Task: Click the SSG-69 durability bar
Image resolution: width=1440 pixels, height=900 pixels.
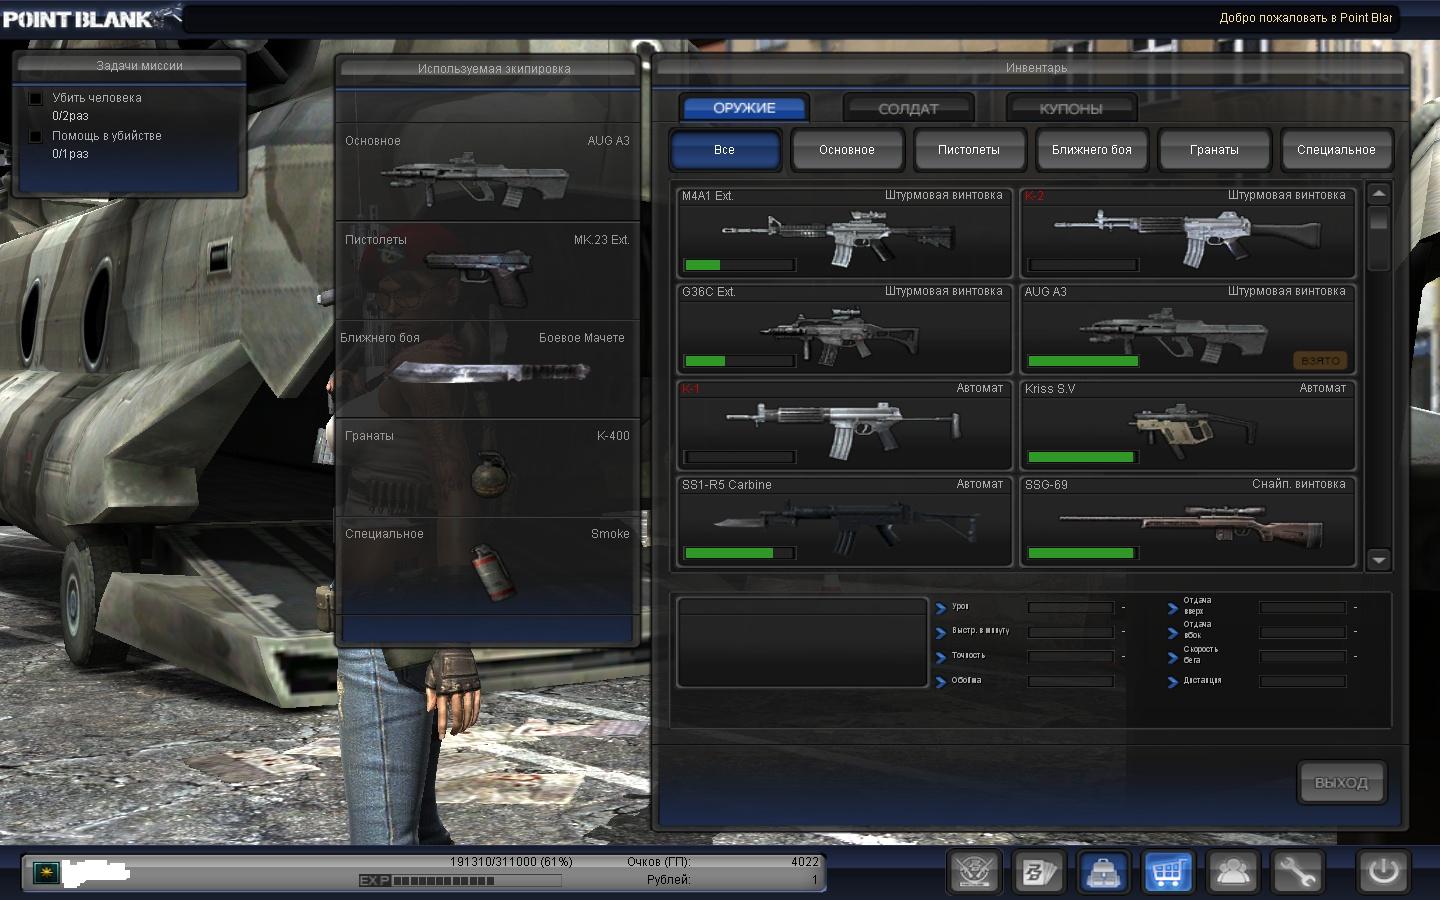Action: pyautogui.click(x=1082, y=553)
